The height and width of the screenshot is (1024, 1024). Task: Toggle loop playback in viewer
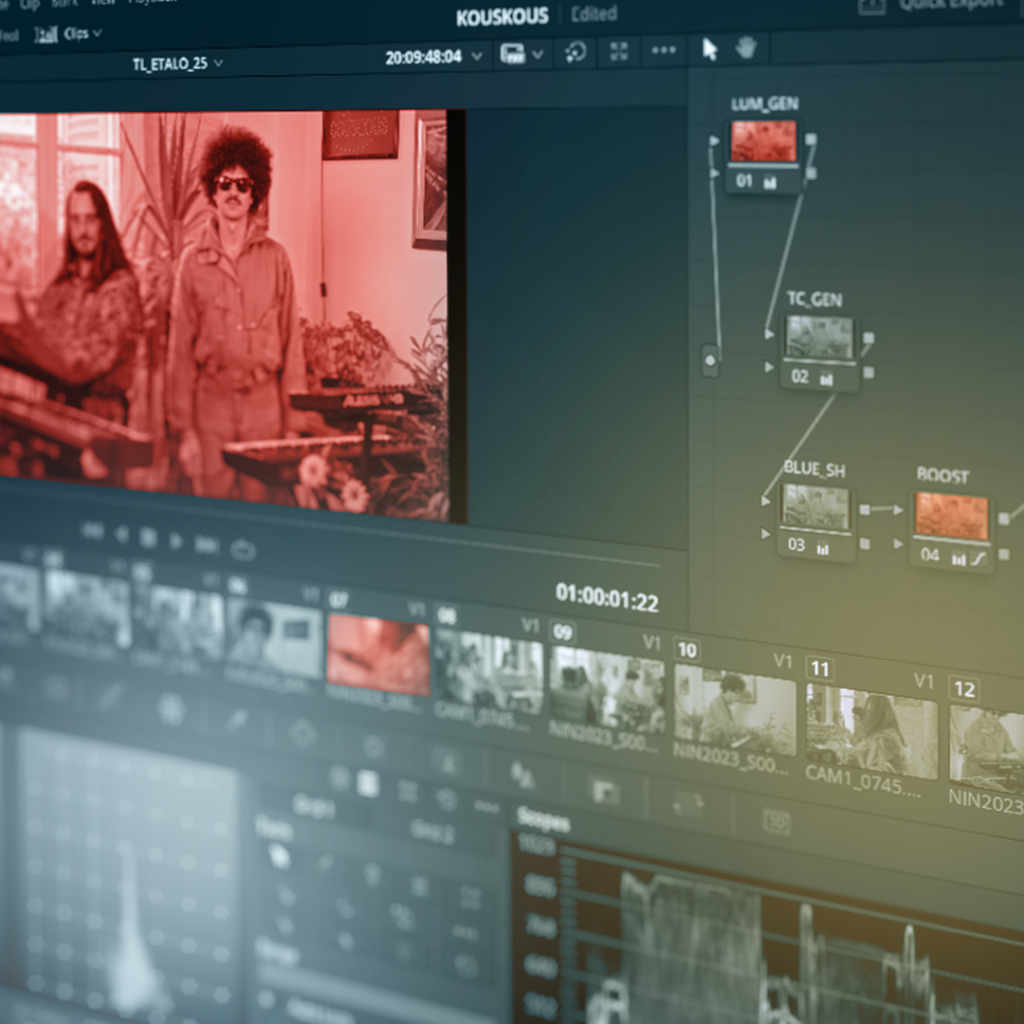coord(243,549)
